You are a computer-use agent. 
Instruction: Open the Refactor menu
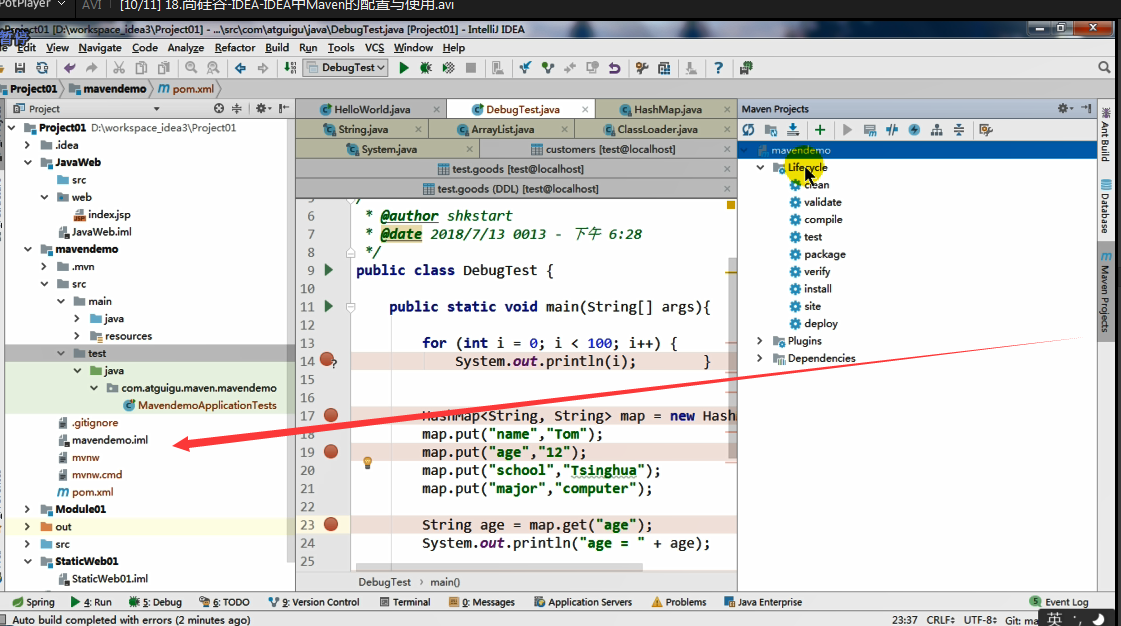click(x=234, y=48)
